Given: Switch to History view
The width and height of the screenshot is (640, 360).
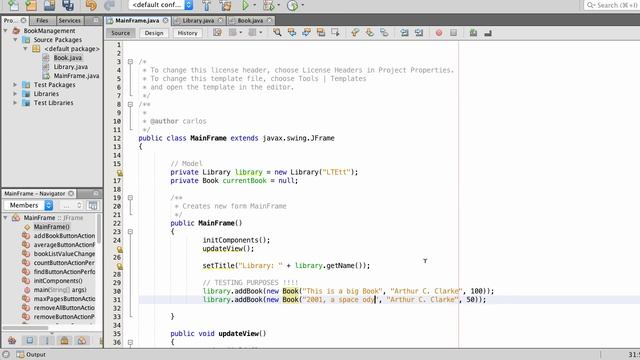Looking at the screenshot, I should (x=187, y=33).
